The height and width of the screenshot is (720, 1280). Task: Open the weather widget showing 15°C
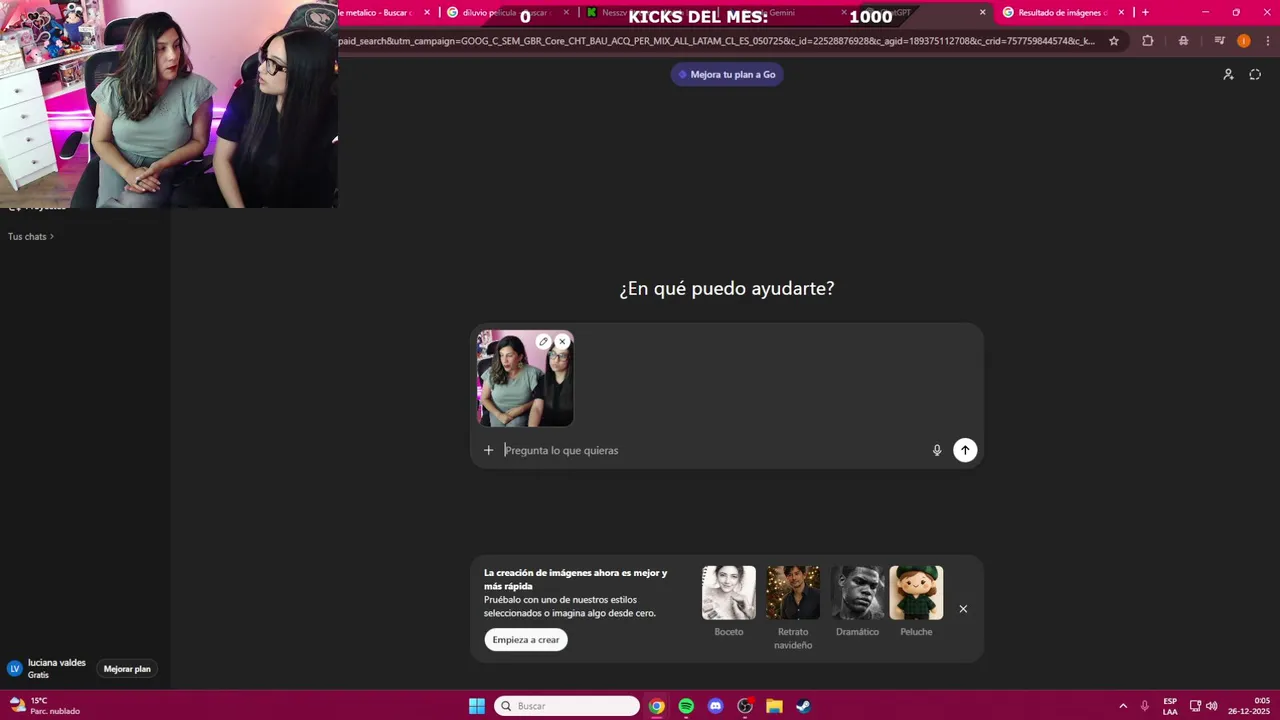click(45, 706)
